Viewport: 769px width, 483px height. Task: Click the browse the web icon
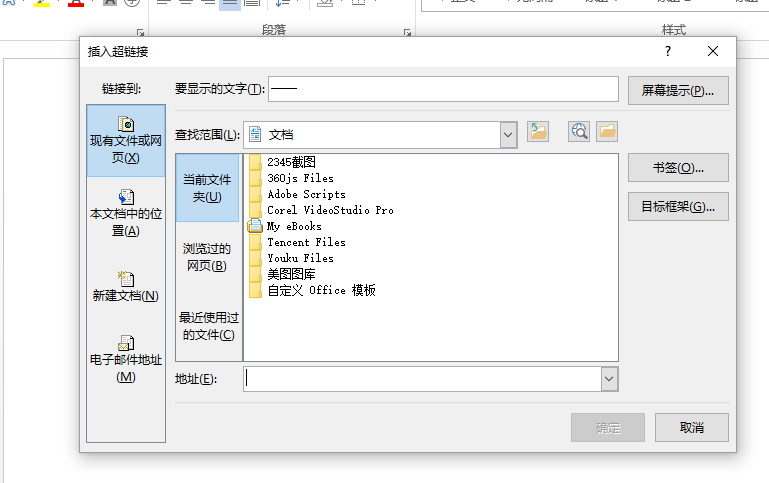[579, 132]
